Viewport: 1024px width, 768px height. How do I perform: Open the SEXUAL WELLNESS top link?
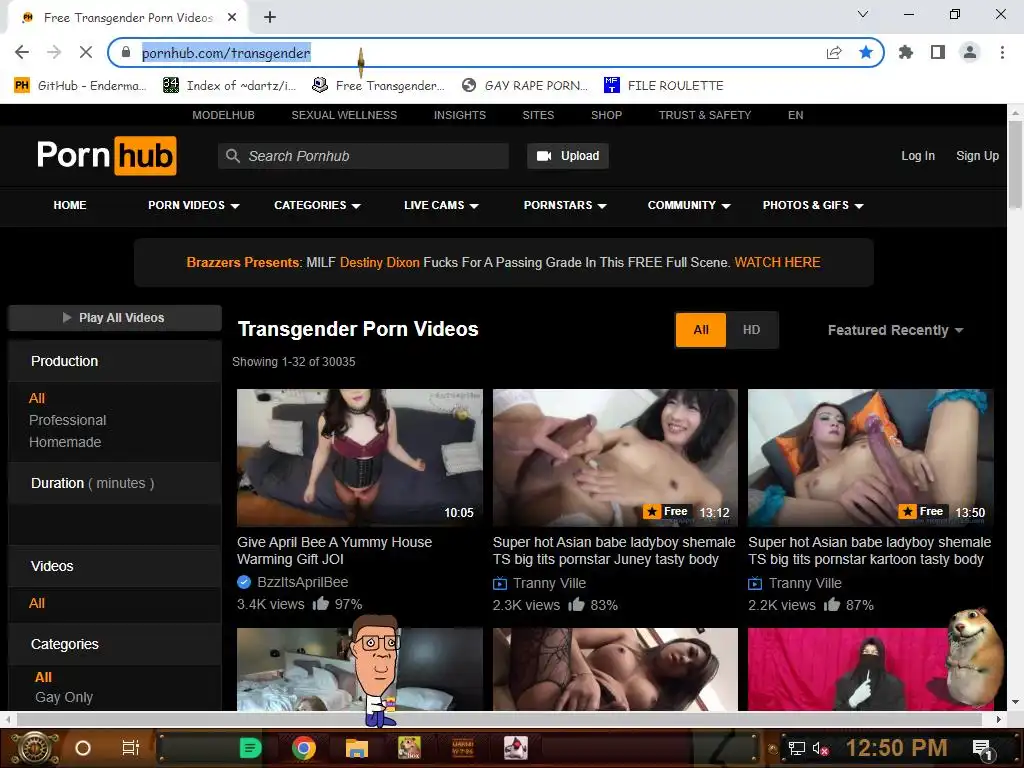tap(344, 115)
